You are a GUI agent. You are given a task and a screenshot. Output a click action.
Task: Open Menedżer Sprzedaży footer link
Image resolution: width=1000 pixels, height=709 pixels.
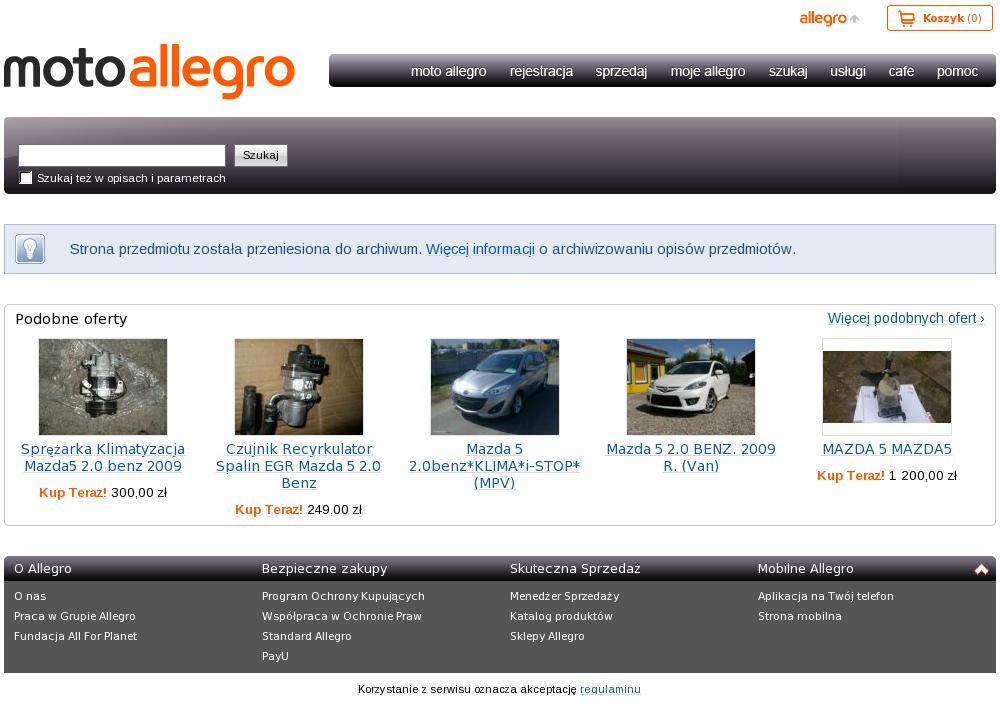point(564,596)
